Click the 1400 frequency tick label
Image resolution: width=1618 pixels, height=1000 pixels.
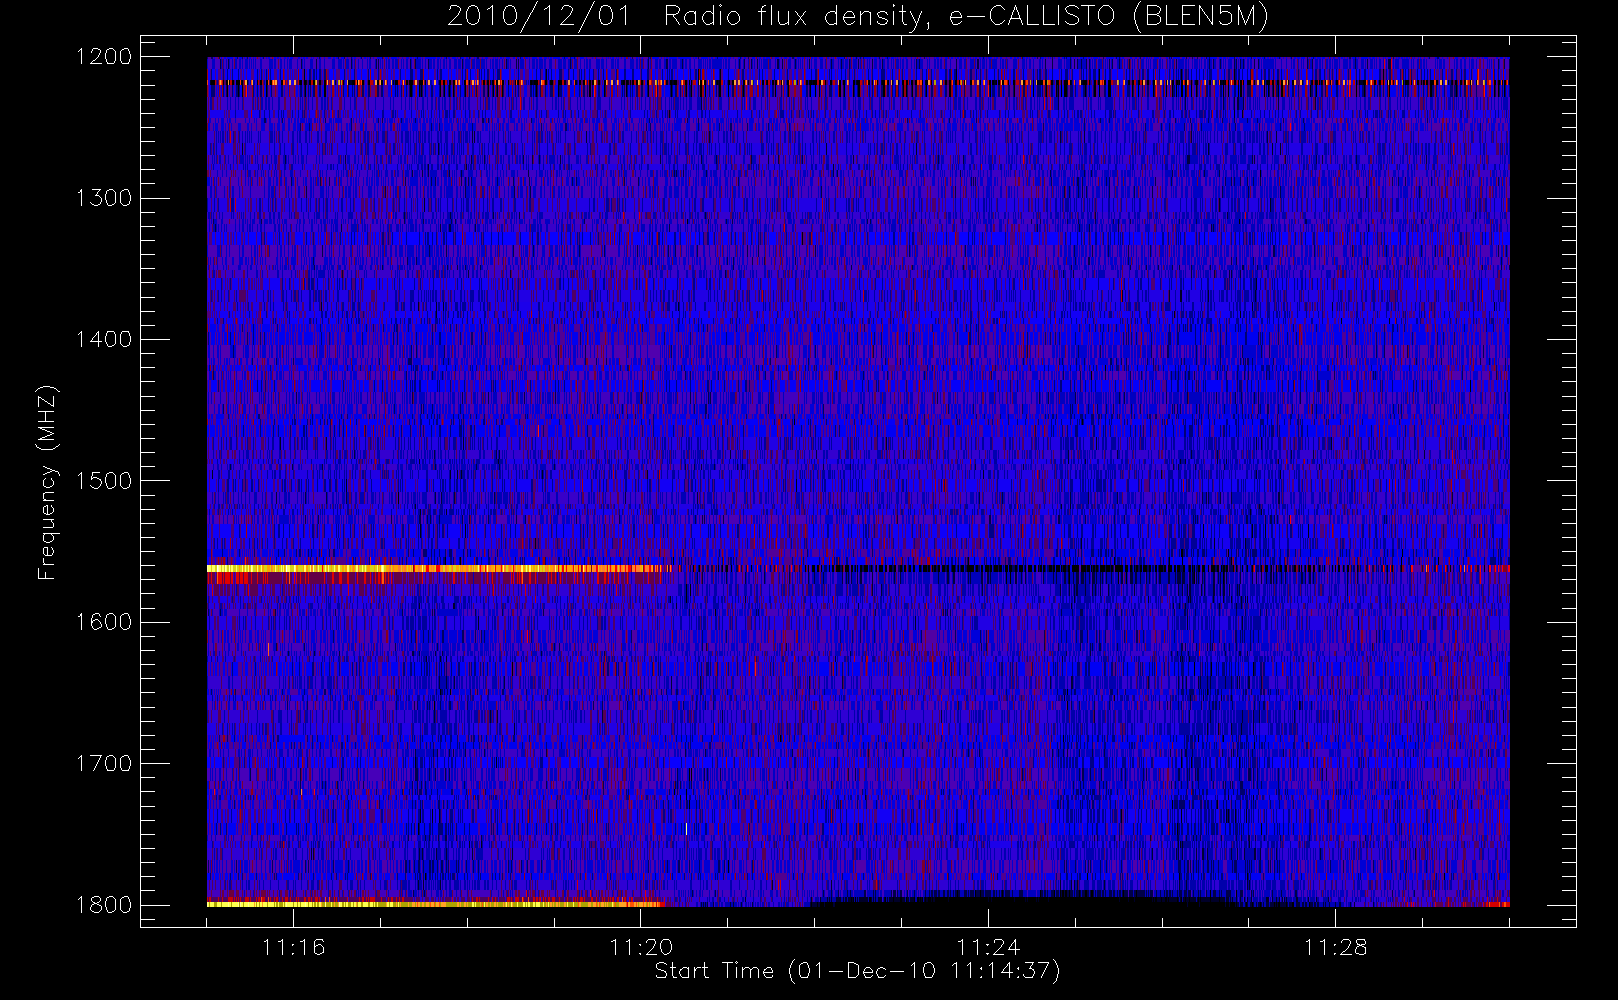(104, 339)
